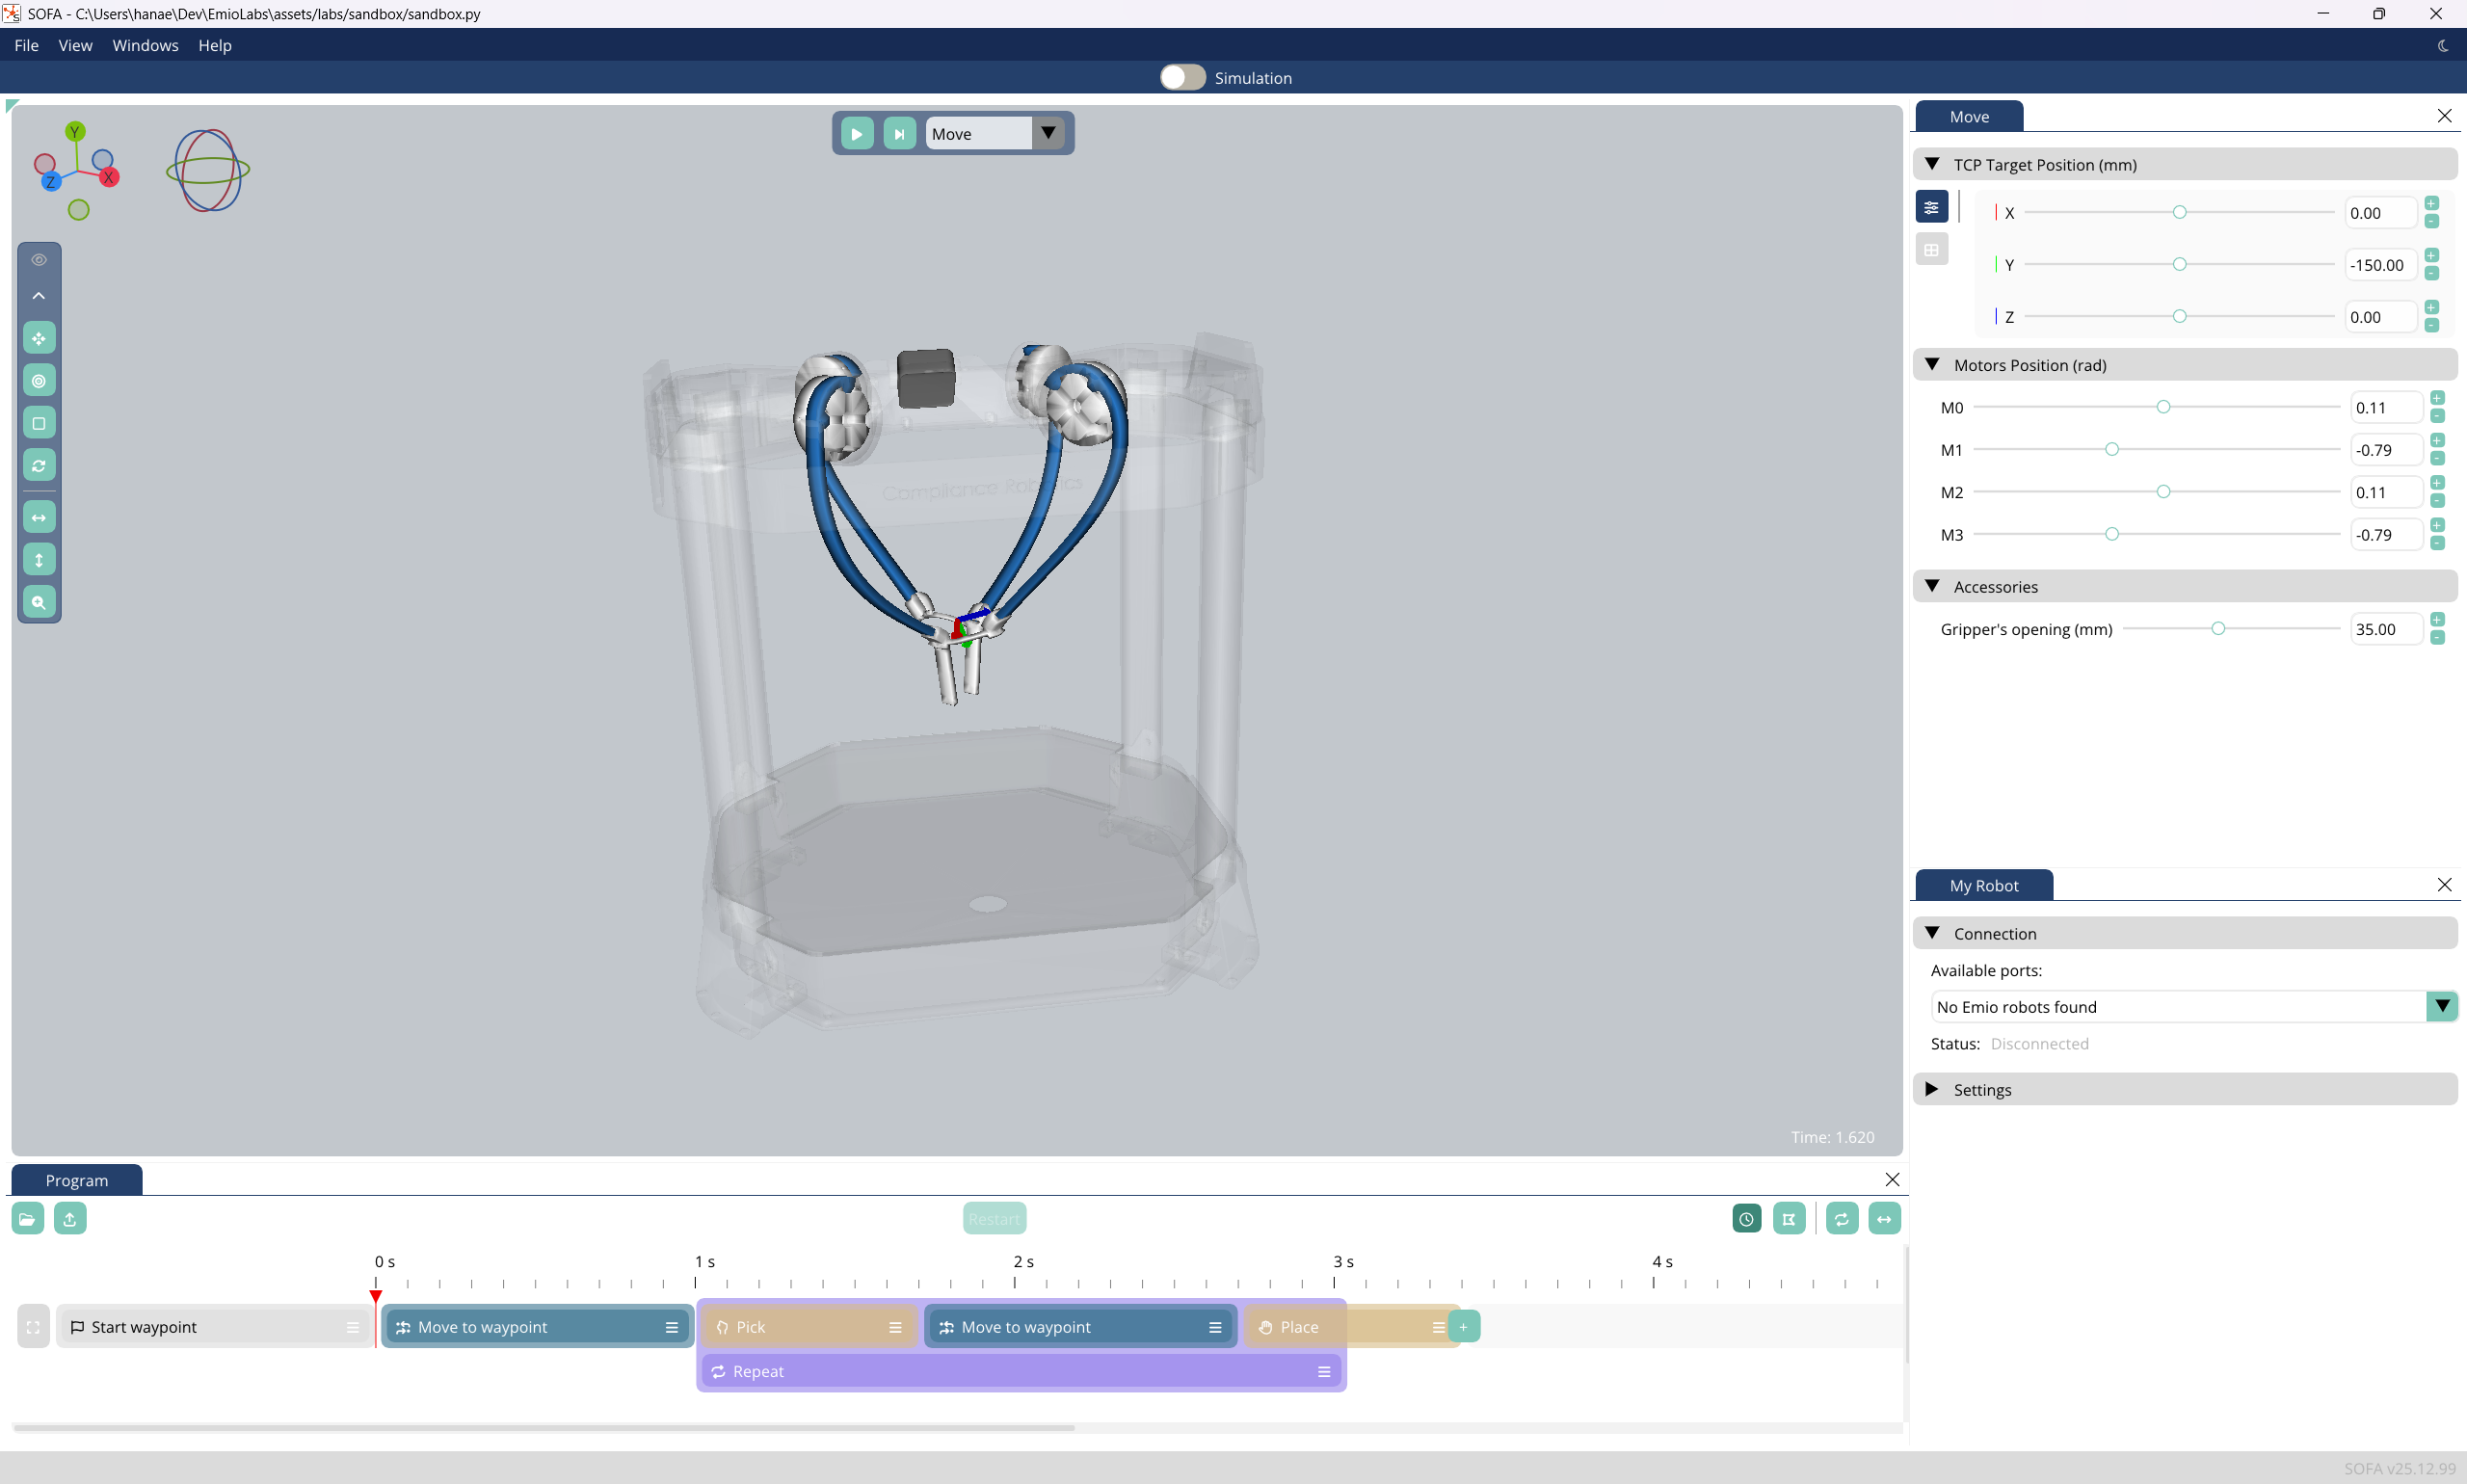Toggle dark mode with the moon icon

(2443, 46)
